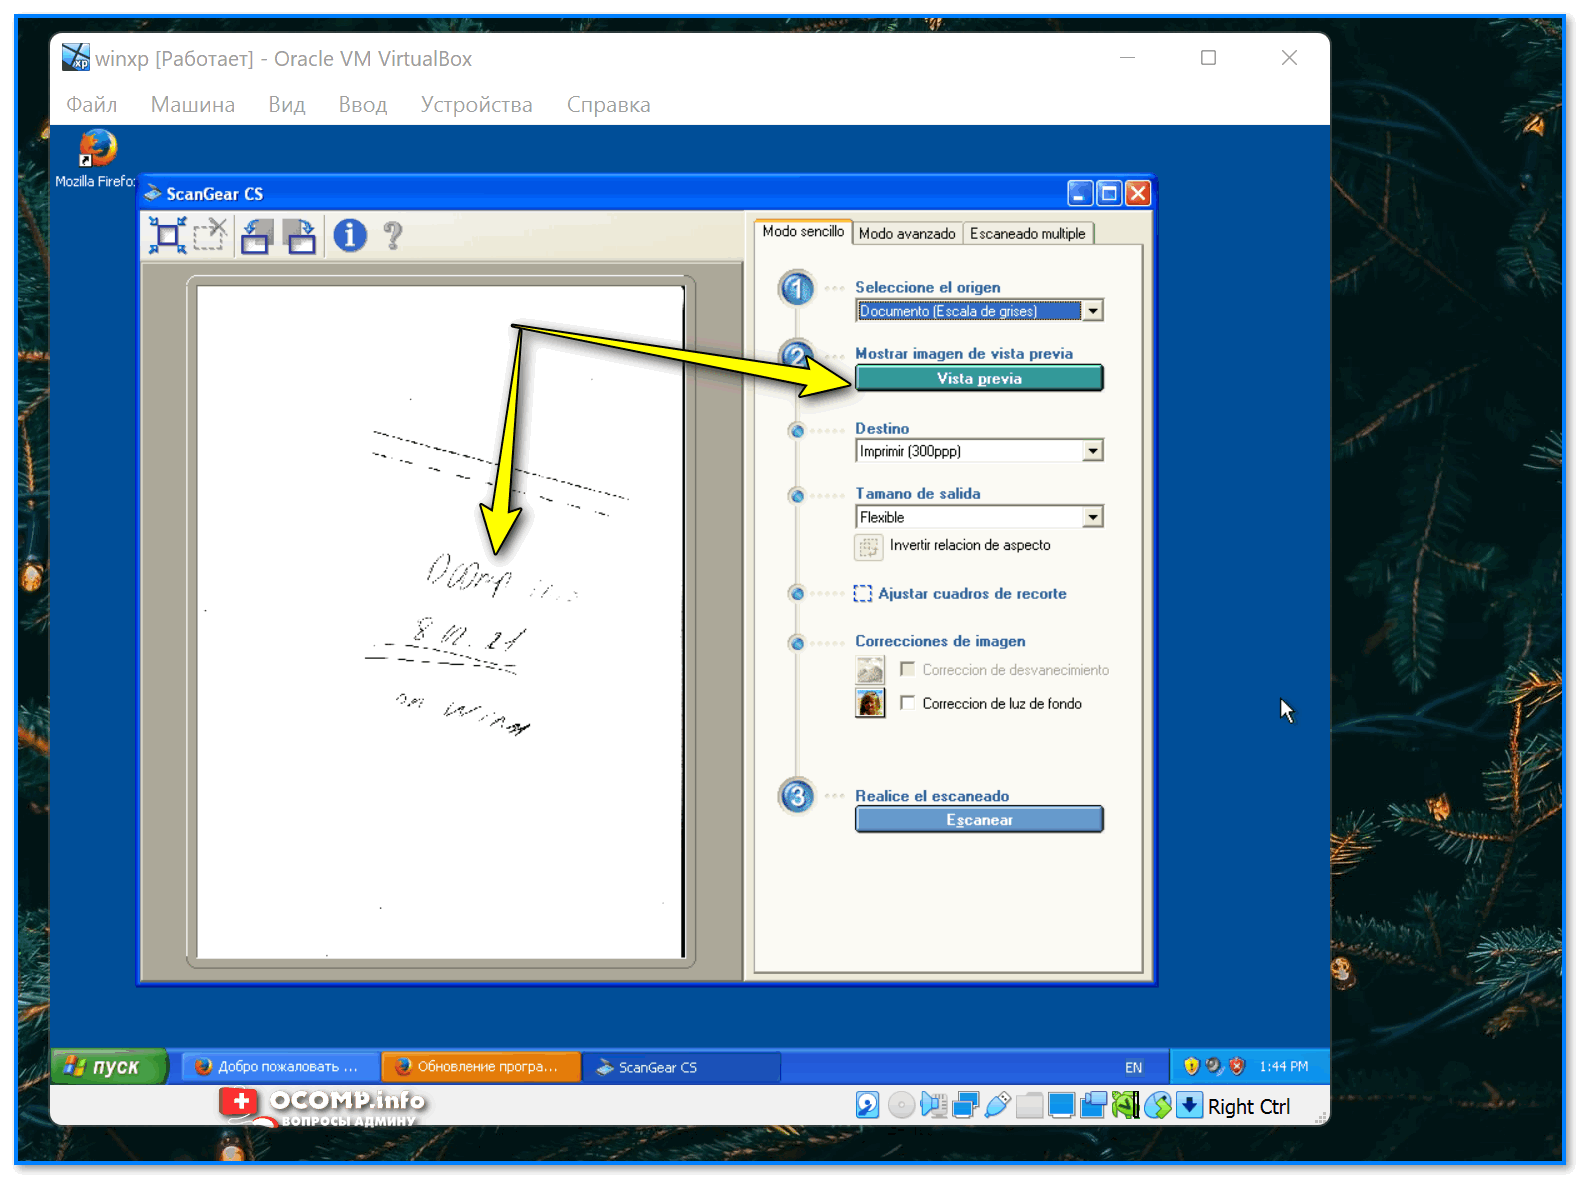The height and width of the screenshot is (1179, 1580).
Task: Enable Correccion de luz de fondo checkbox
Action: tap(907, 703)
